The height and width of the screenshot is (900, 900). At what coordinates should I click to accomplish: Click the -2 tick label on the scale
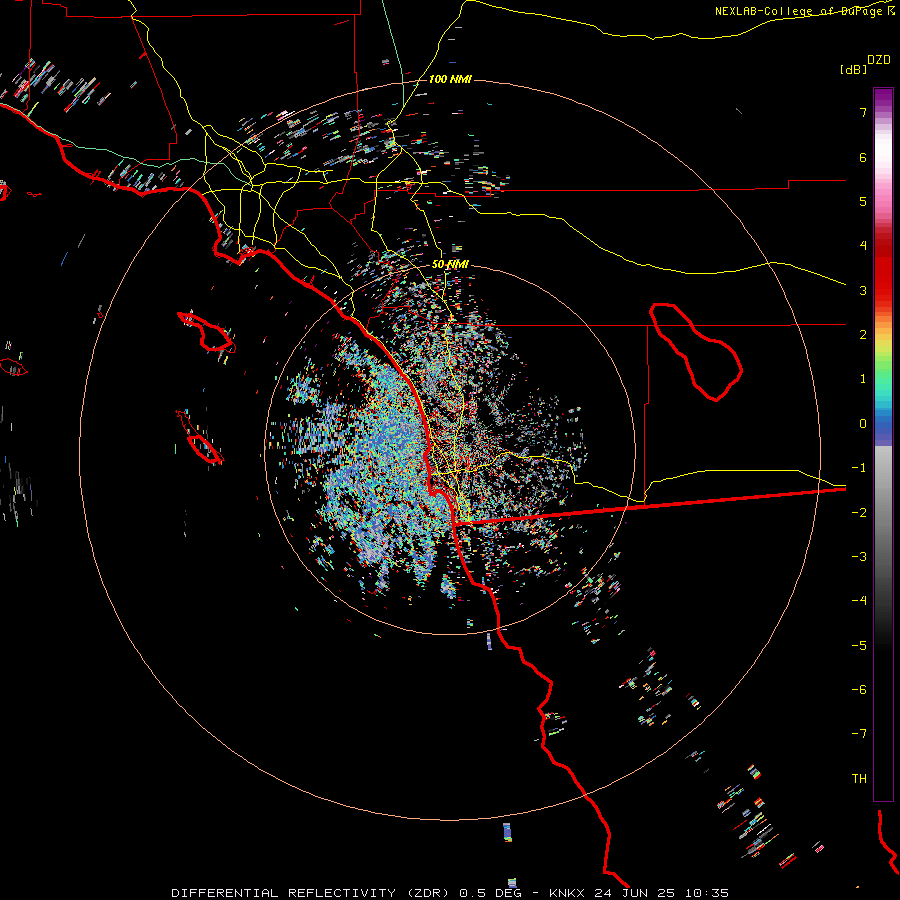859,513
